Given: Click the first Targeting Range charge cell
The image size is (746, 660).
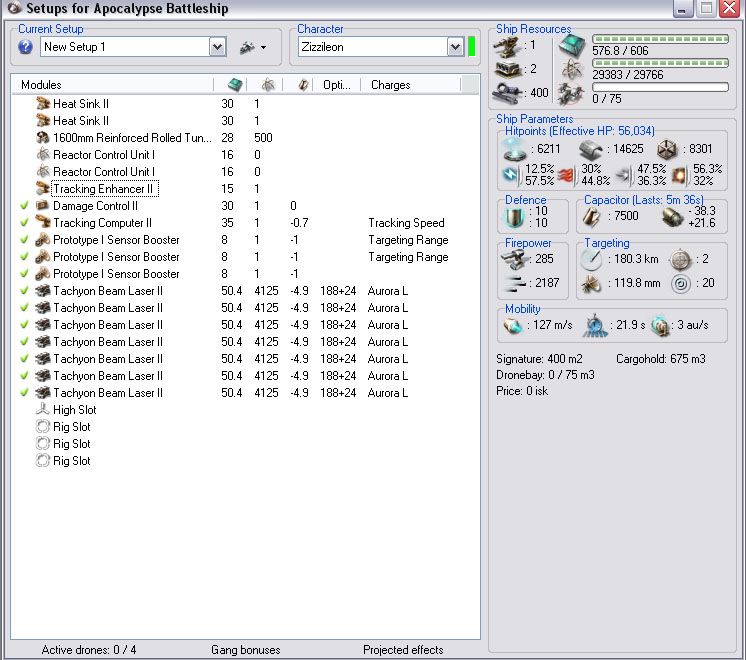Looking at the screenshot, I should (408, 240).
